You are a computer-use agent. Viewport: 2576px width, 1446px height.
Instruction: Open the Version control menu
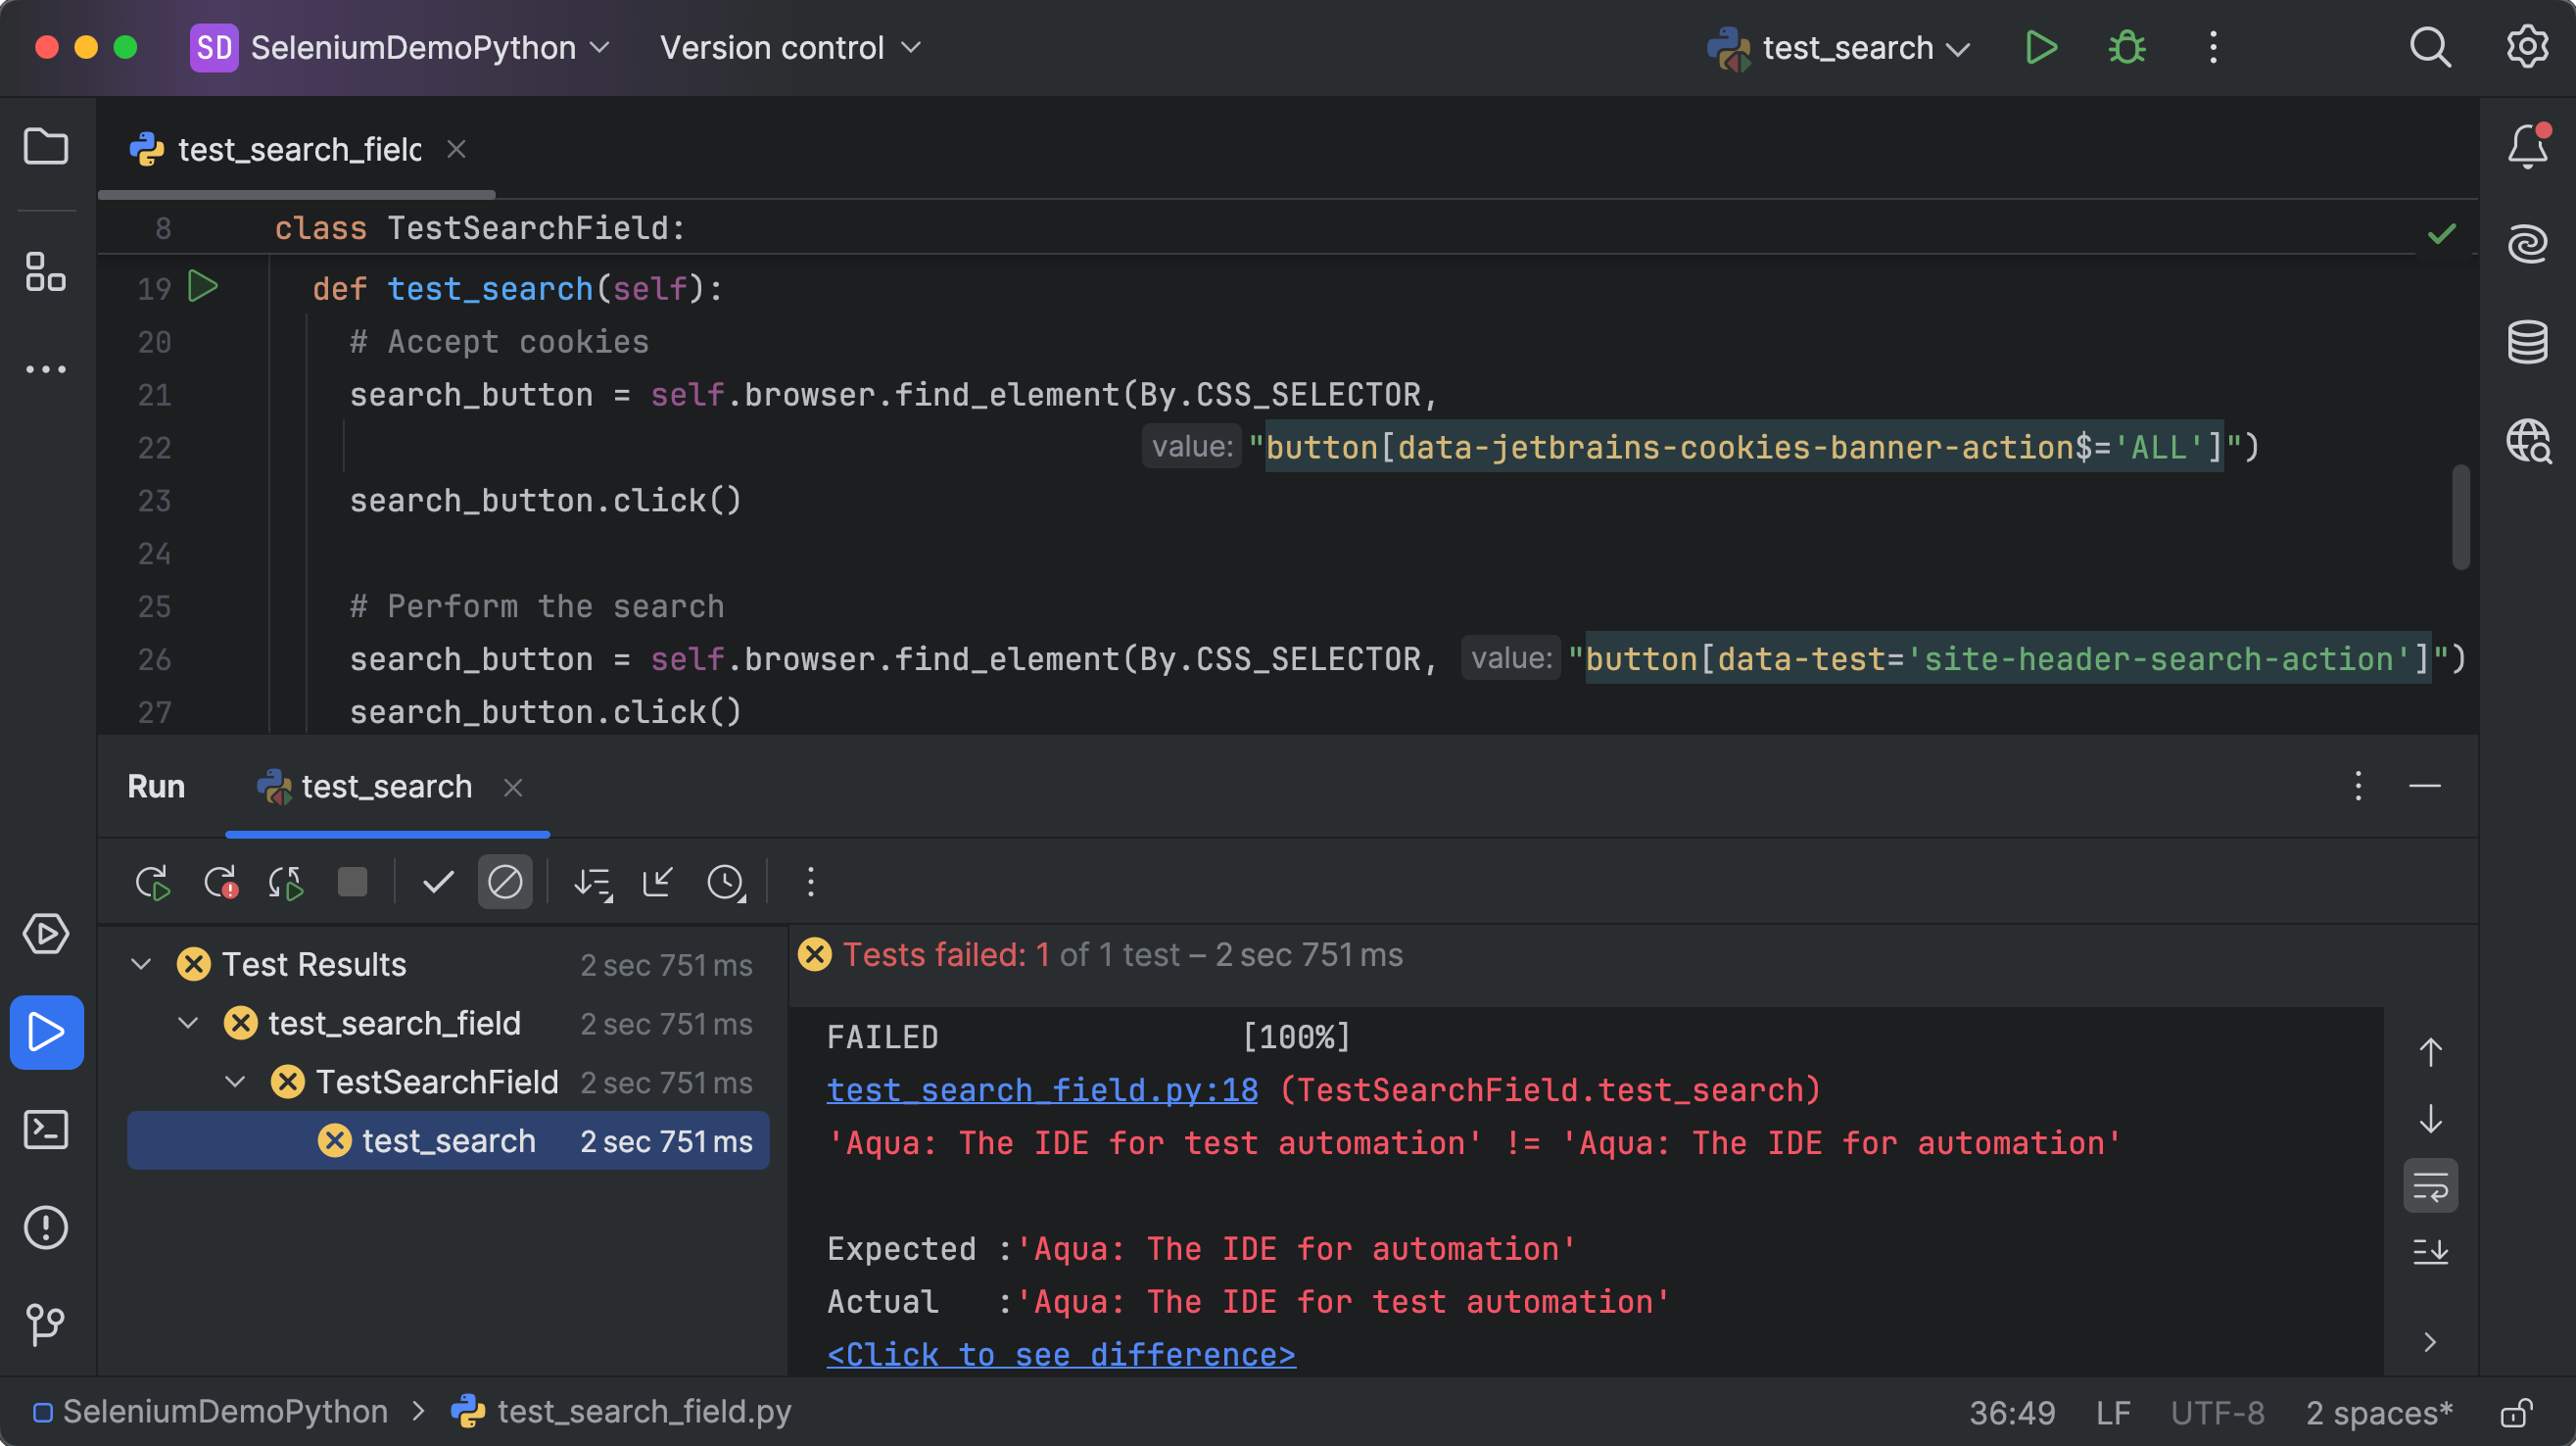pos(790,47)
